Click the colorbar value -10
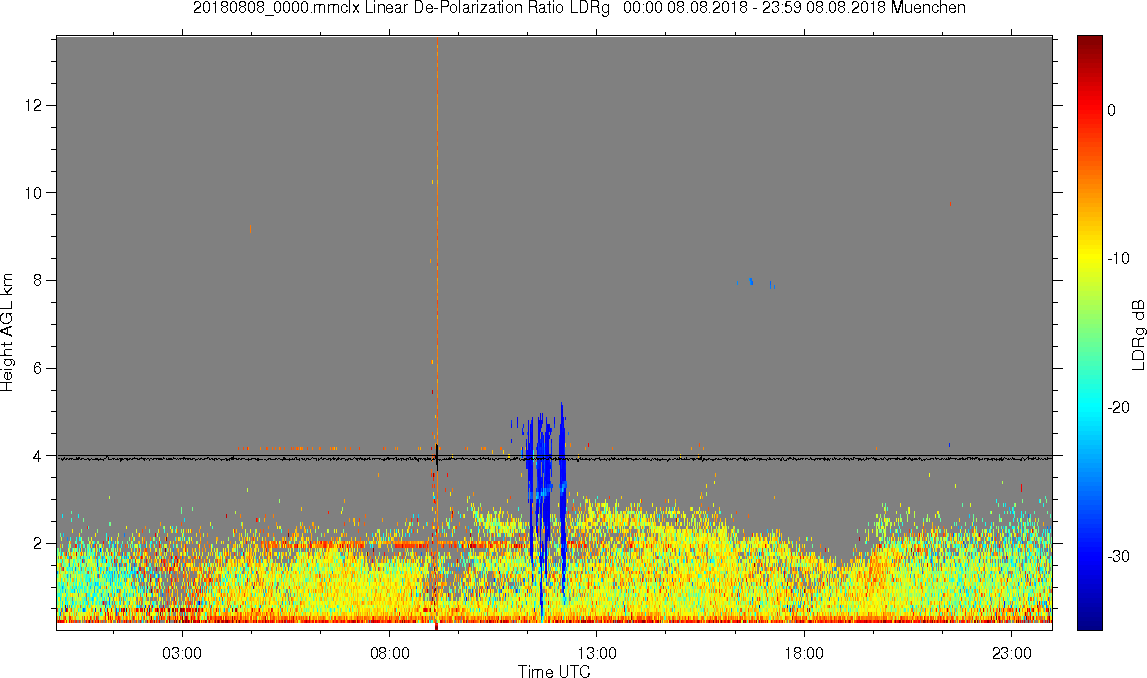 [1118, 258]
